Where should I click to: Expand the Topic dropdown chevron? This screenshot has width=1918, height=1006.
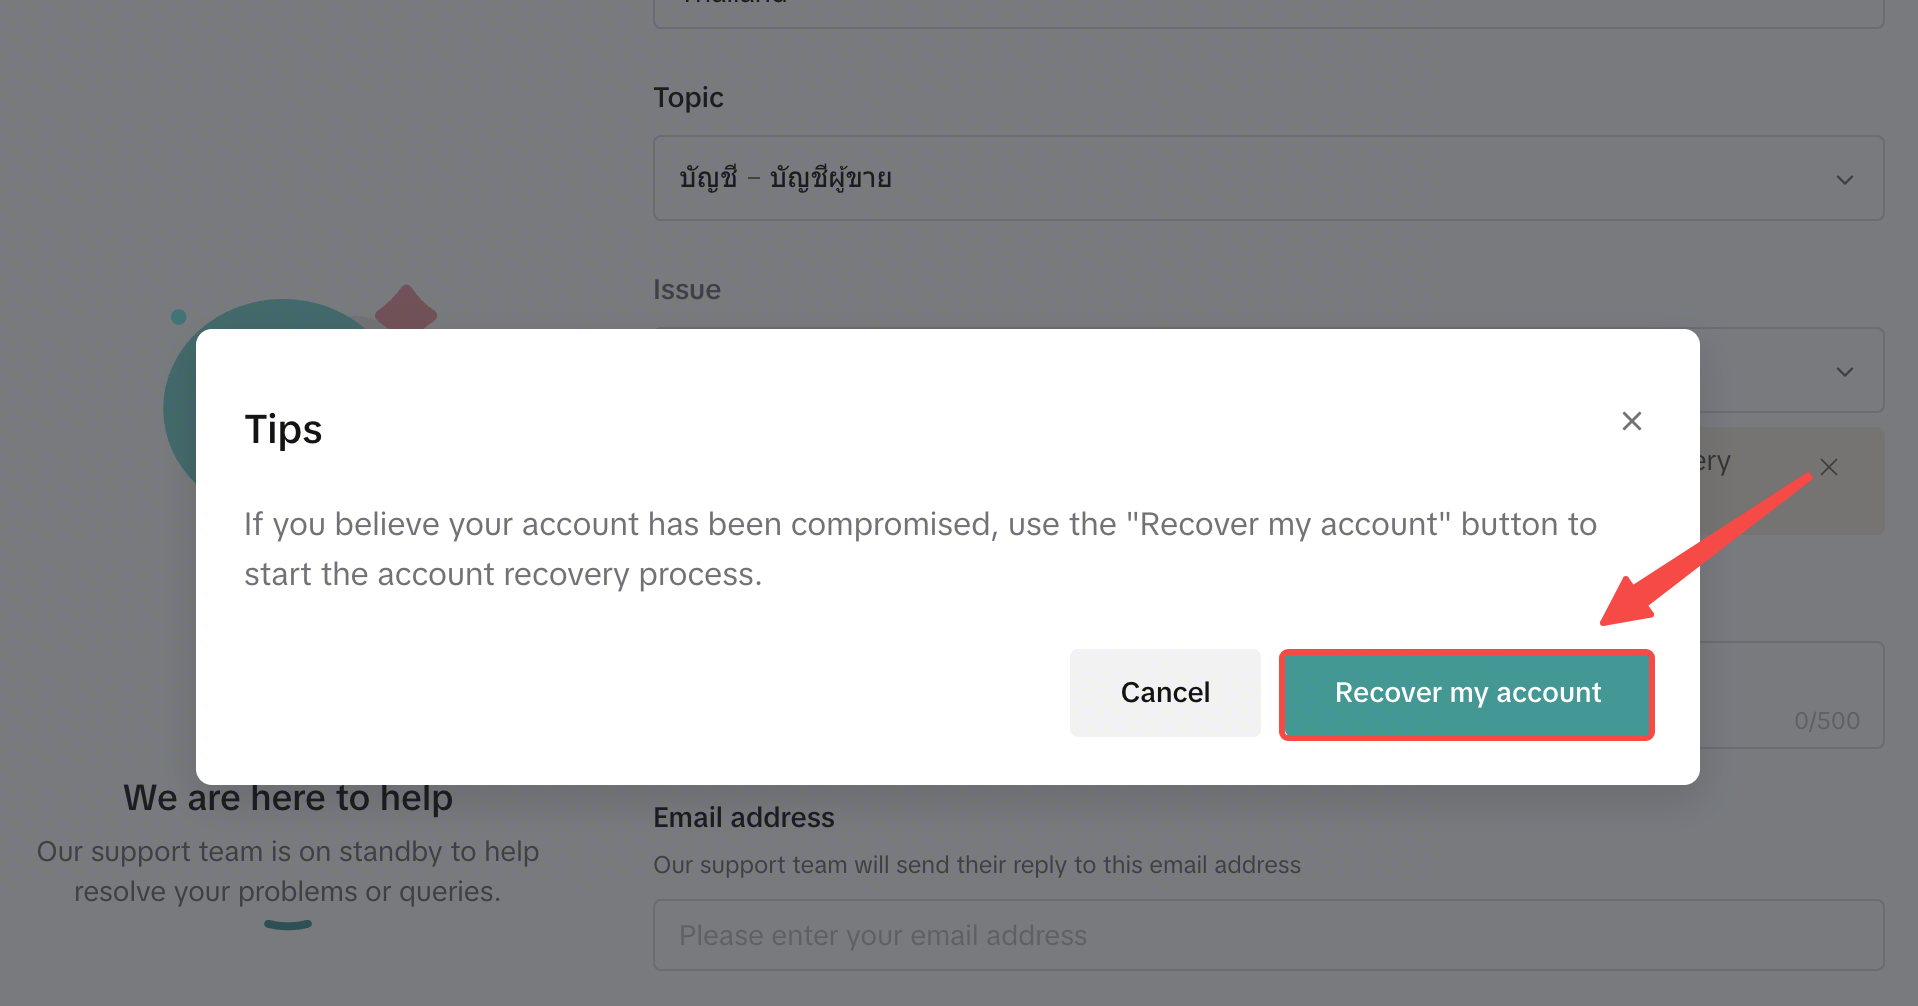[x=1844, y=179]
